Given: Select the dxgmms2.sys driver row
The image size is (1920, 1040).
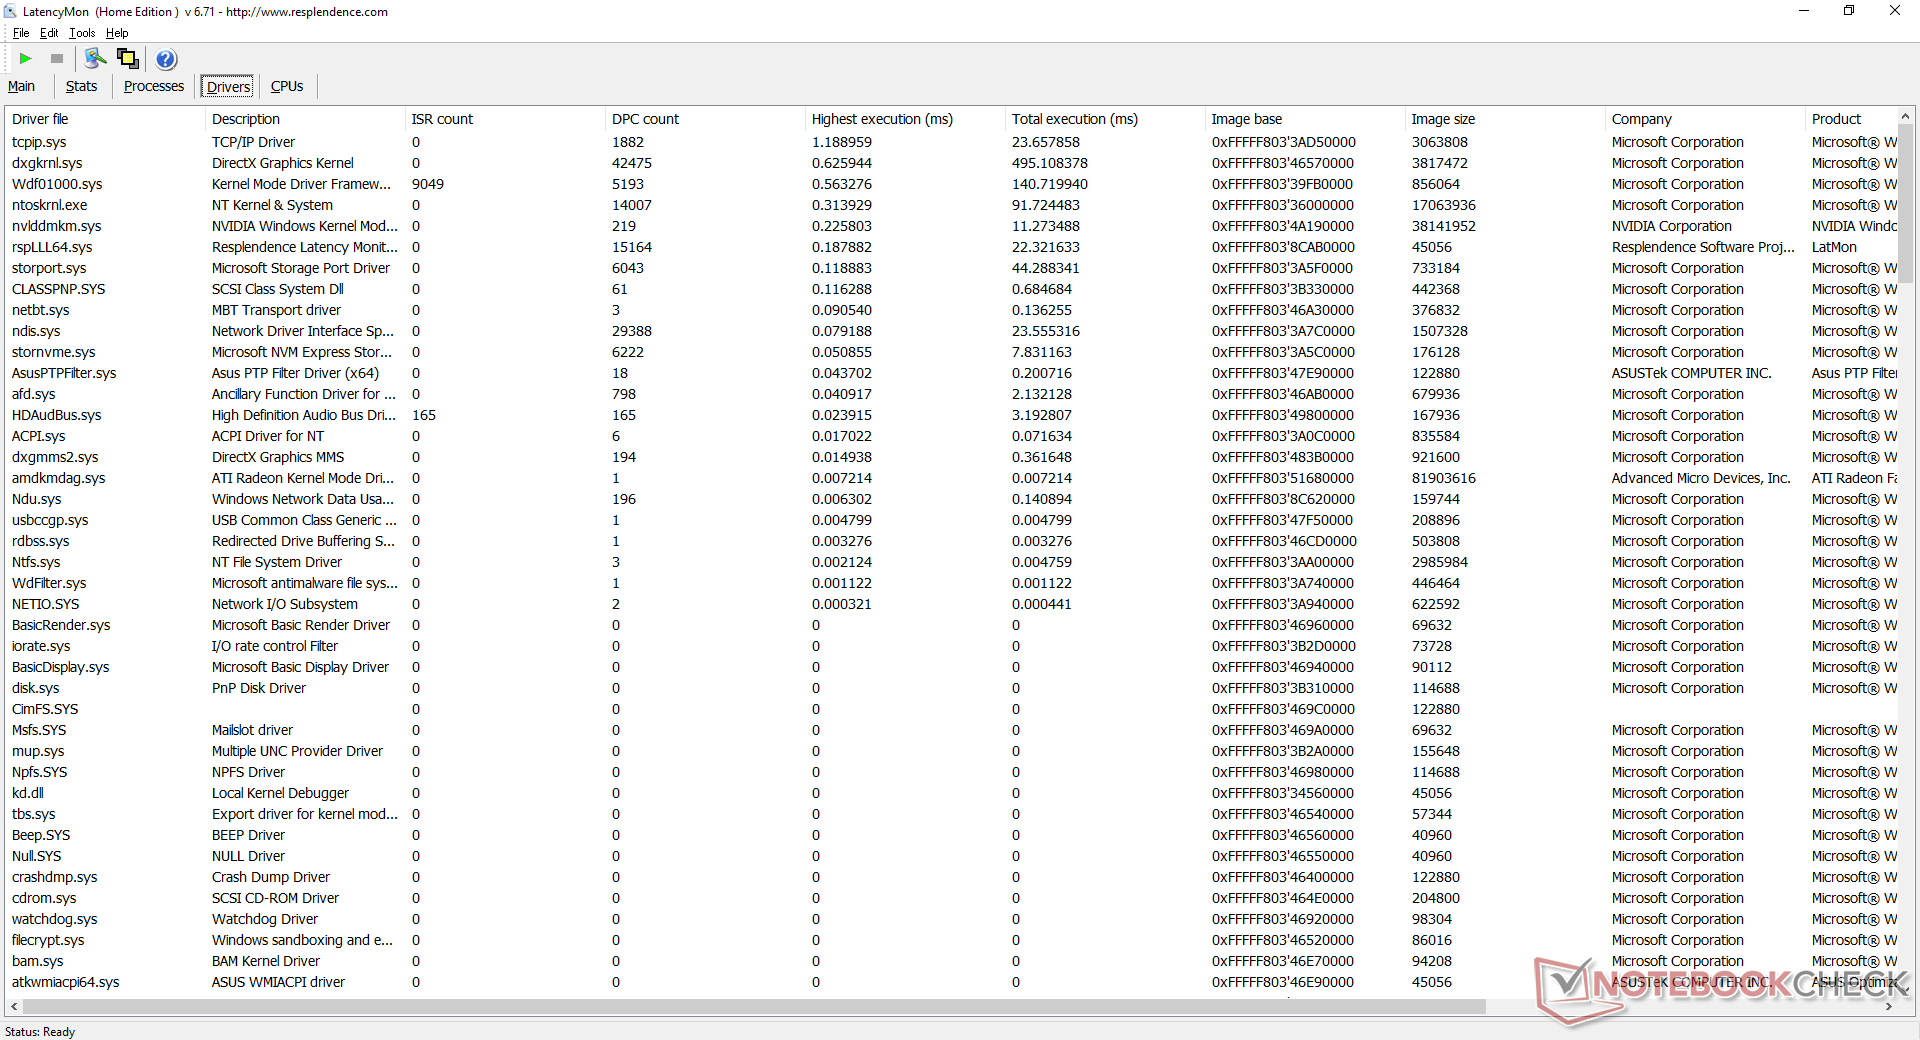Looking at the screenshot, I should tap(951, 457).
